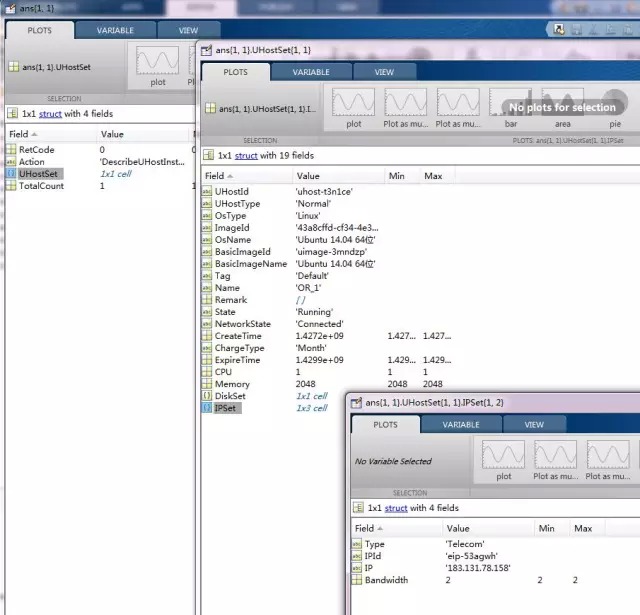
Task: Open the VARIABLE tab in the IPSet window
Action: (x=461, y=424)
